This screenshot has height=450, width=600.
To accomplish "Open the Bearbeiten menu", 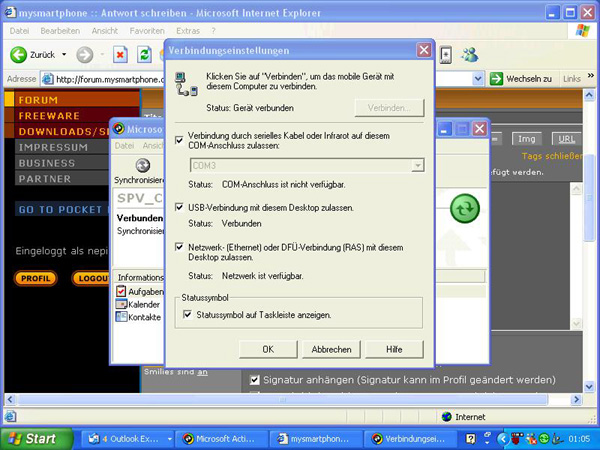I will pos(60,31).
